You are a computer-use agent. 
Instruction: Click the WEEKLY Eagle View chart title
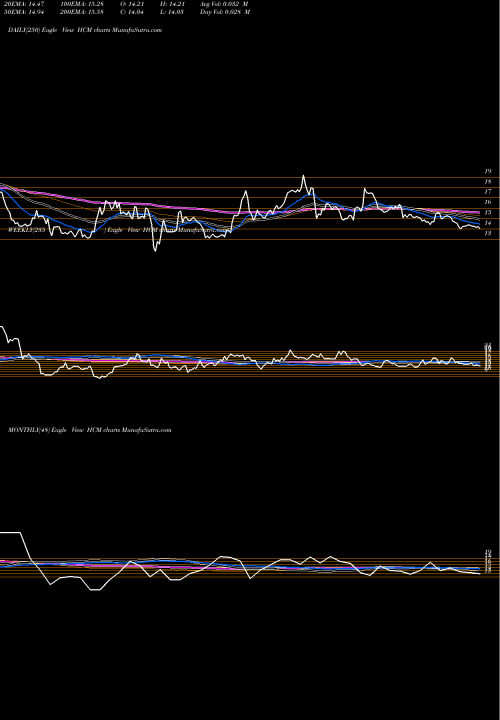(x=118, y=230)
